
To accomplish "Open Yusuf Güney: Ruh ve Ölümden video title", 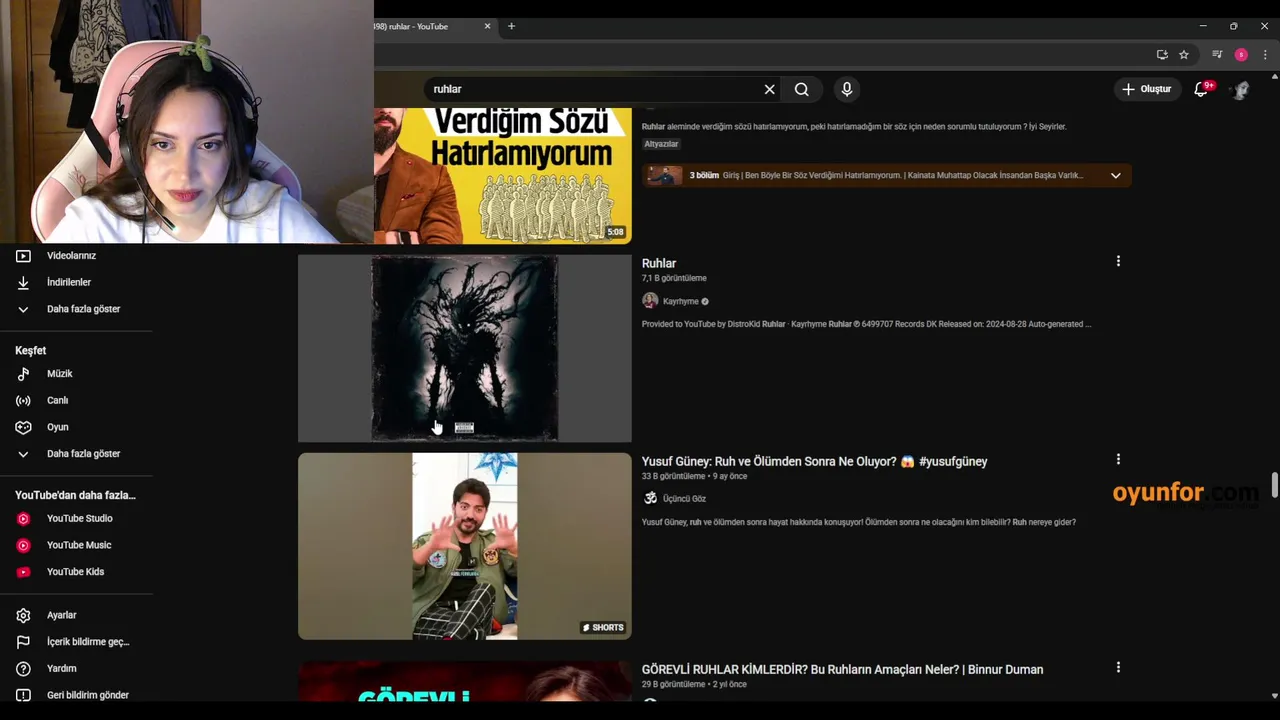I will (814, 461).
